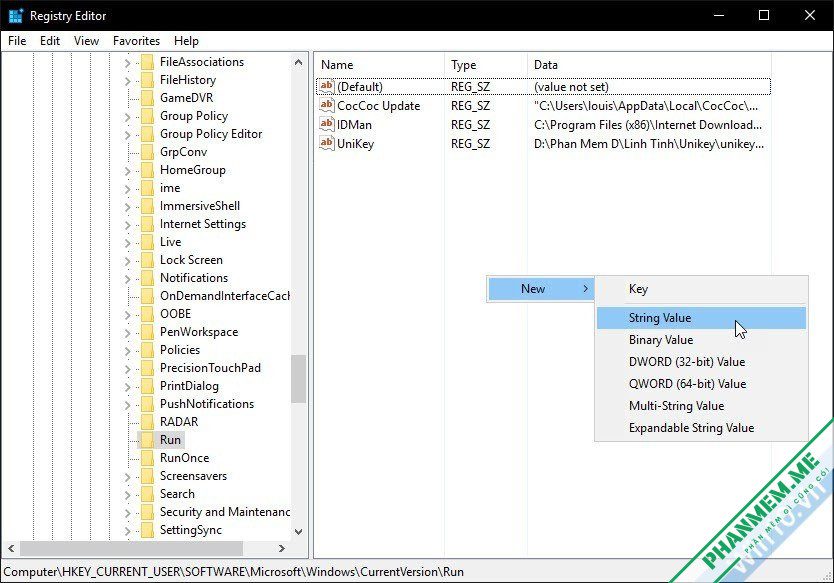Select the OnDemandInterfaceCache tree item
The width and height of the screenshot is (834, 583).
click(x=225, y=296)
